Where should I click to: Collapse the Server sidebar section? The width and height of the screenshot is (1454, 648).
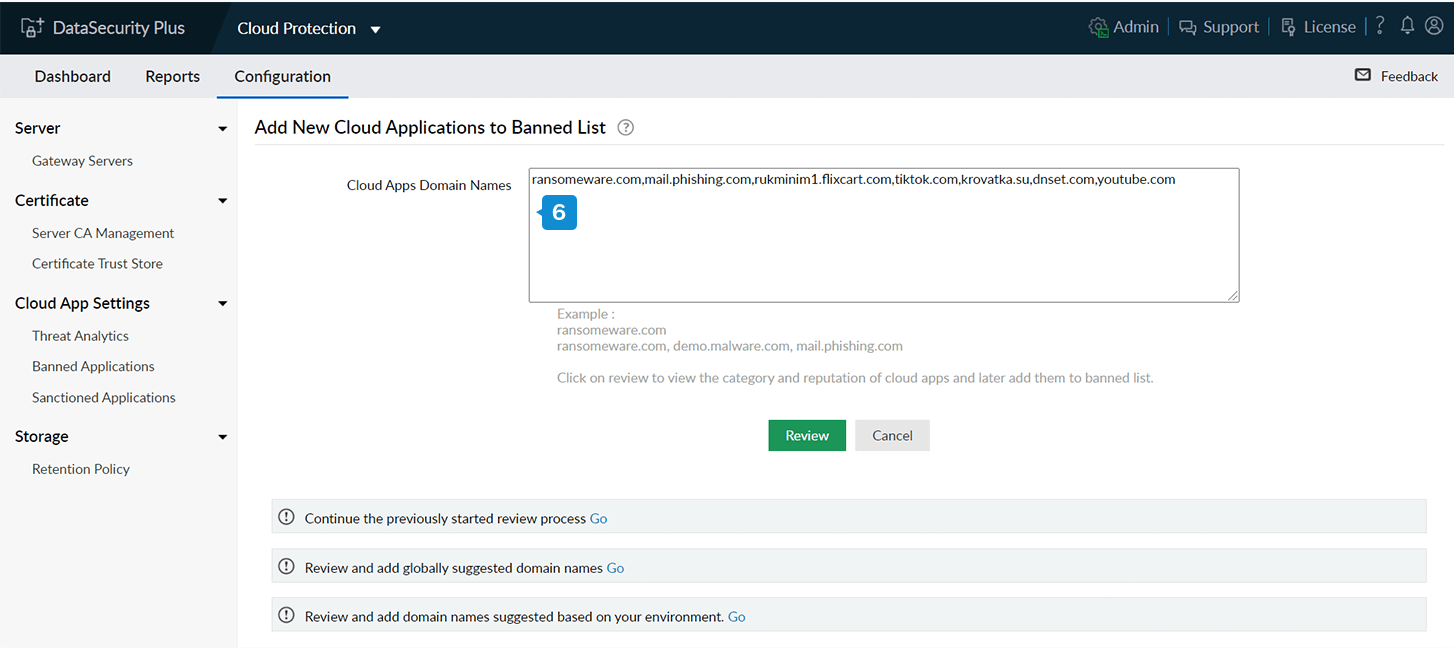pos(223,129)
